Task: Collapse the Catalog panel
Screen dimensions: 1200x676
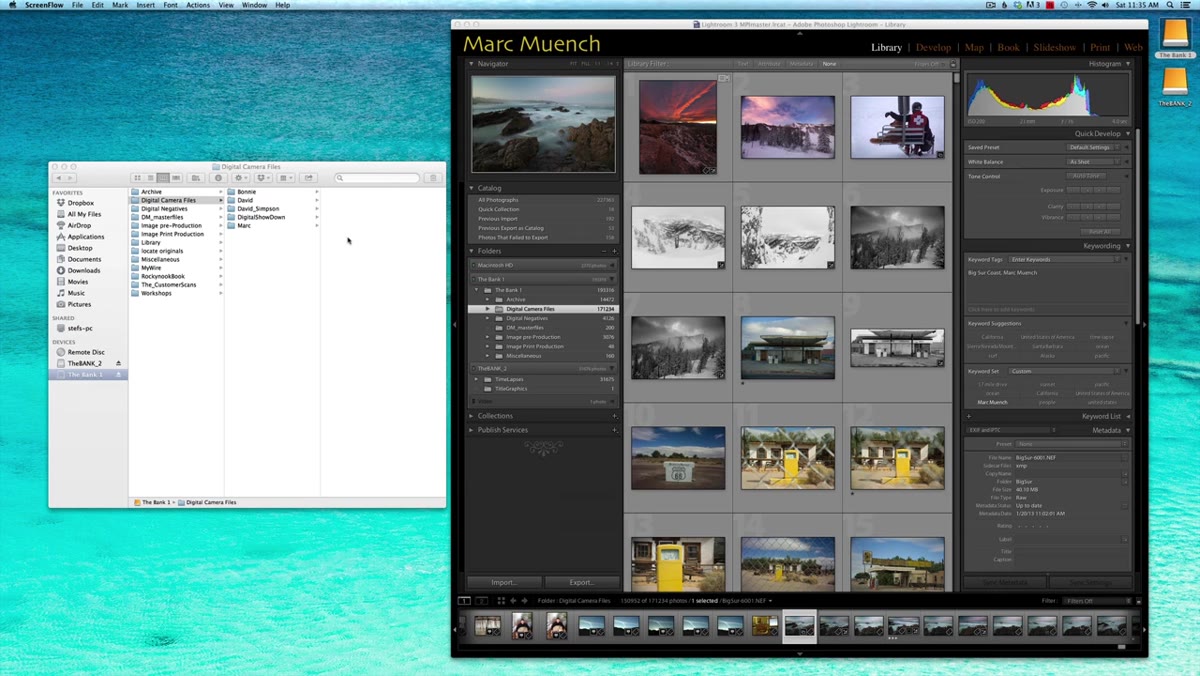Action: [x=472, y=188]
